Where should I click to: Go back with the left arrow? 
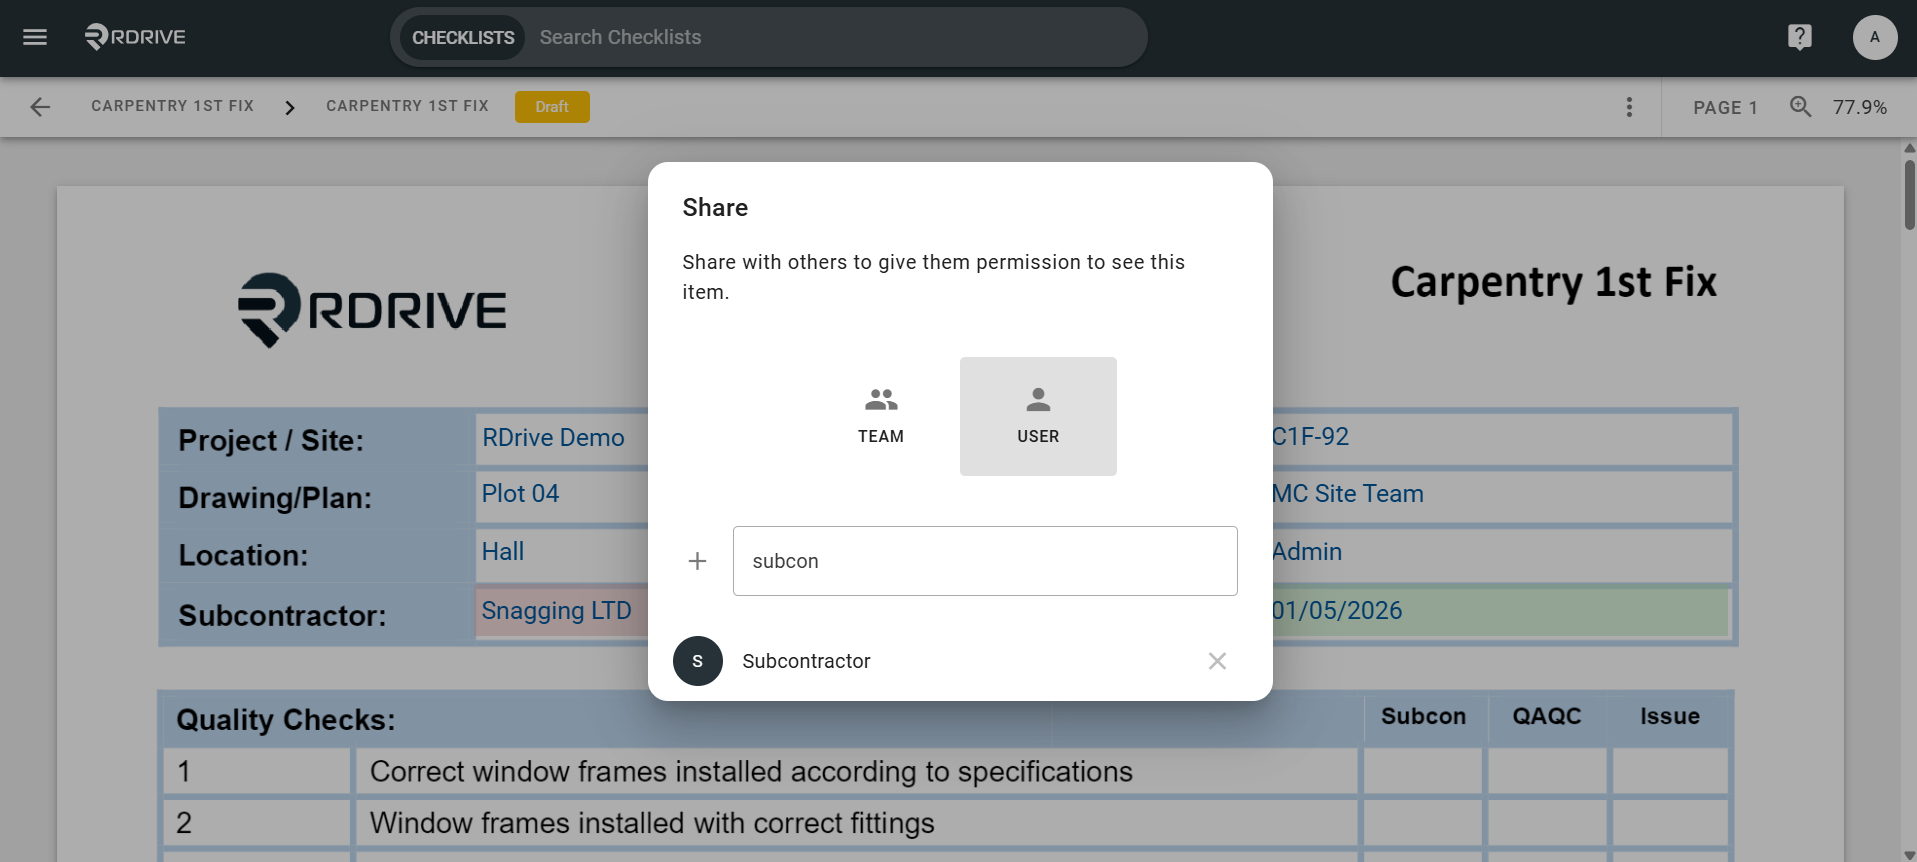(40, 107)
